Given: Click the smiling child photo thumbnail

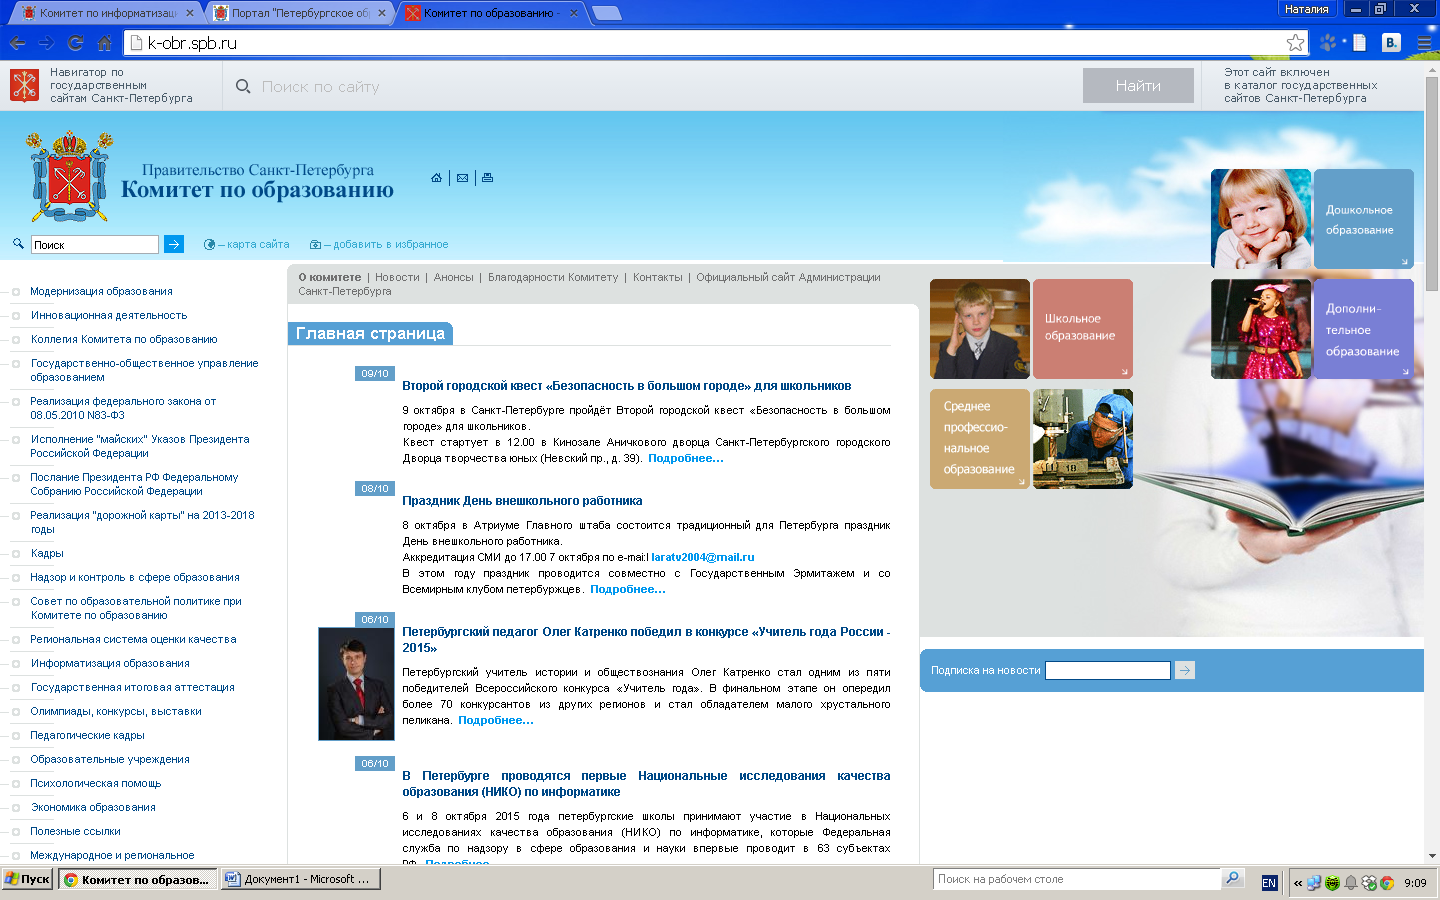Looking at the screenshot, I should point(1261,219).
